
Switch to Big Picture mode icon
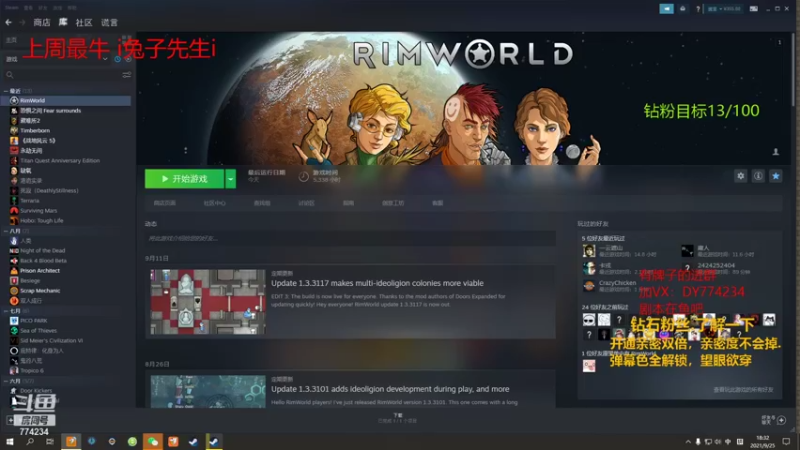[754, 9]
